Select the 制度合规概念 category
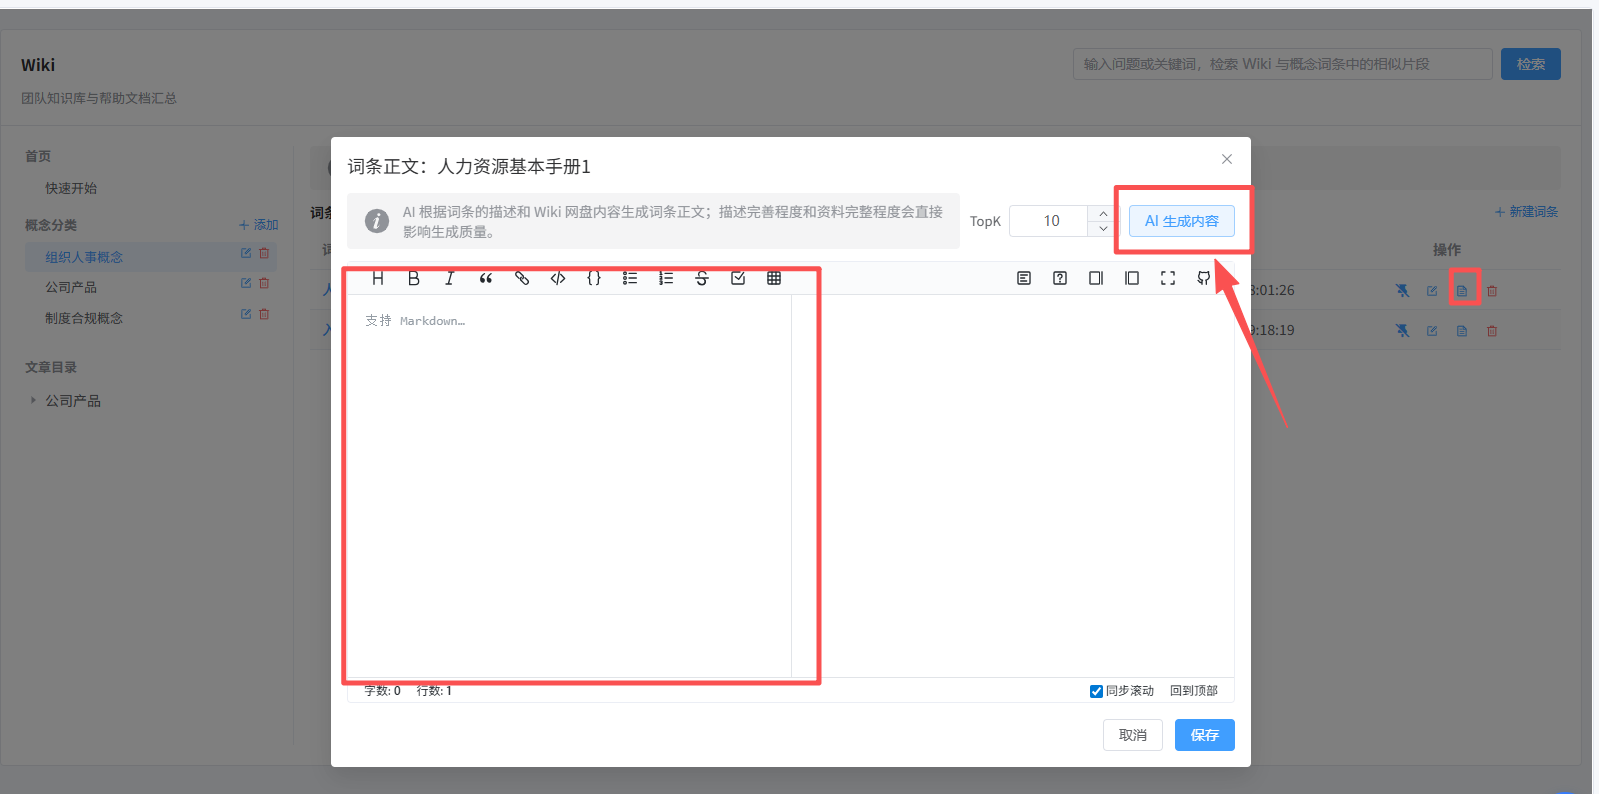The width and height of the screenshot is (1599, 794). coord(84,318)
